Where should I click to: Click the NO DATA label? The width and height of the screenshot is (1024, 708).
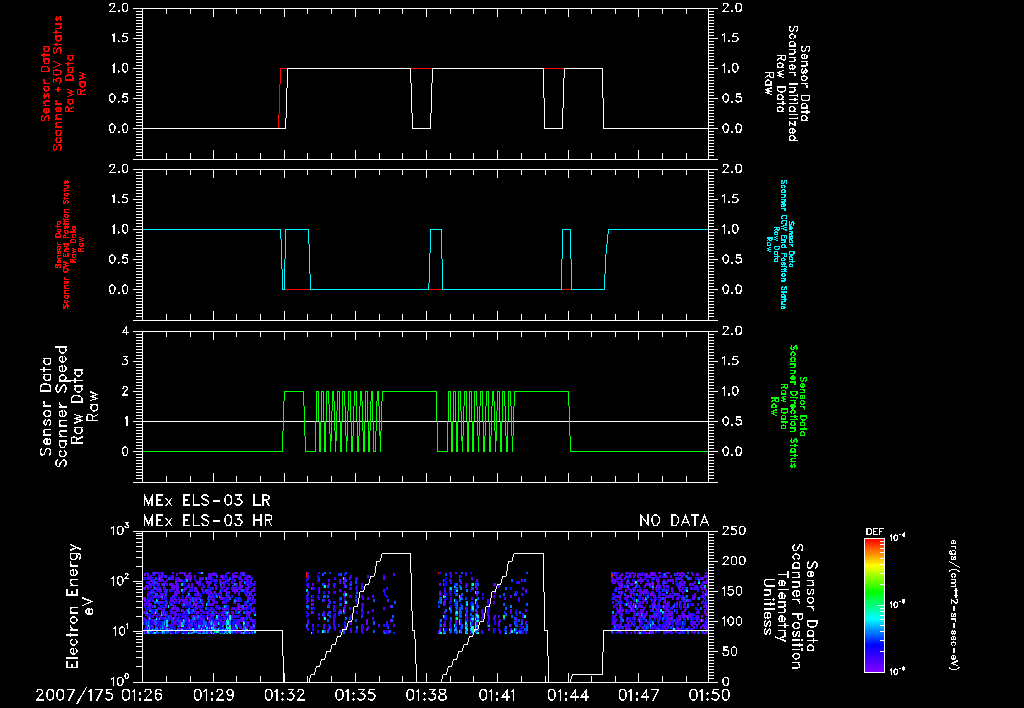(x=674, y=521)
